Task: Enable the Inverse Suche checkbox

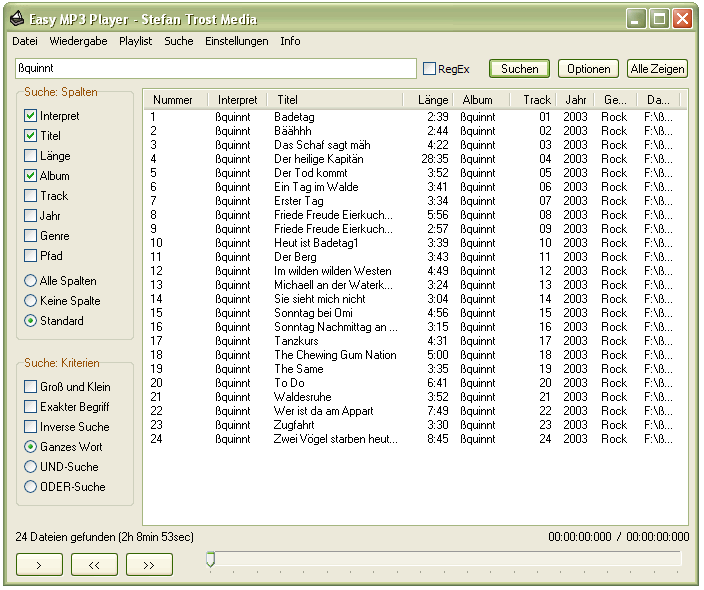Action: click(30, 427)
